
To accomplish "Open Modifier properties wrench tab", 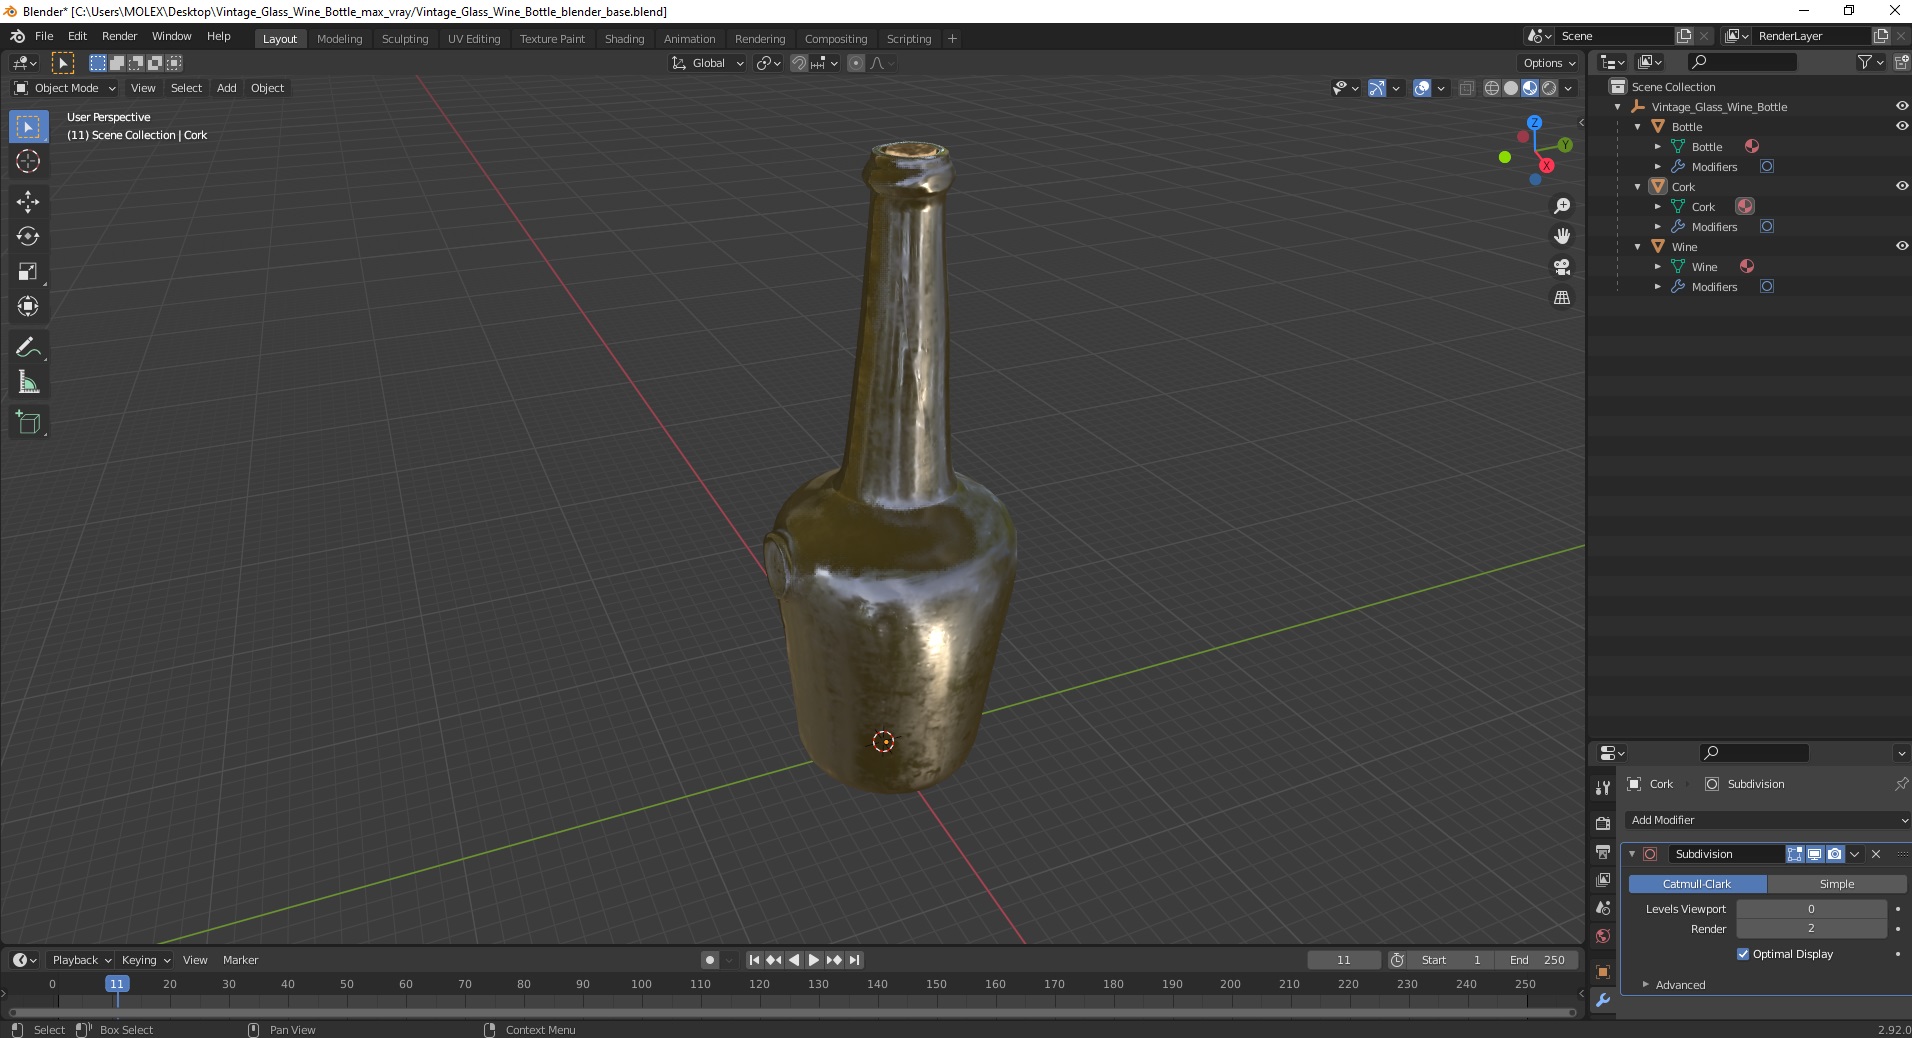I will [1603, 1000].
